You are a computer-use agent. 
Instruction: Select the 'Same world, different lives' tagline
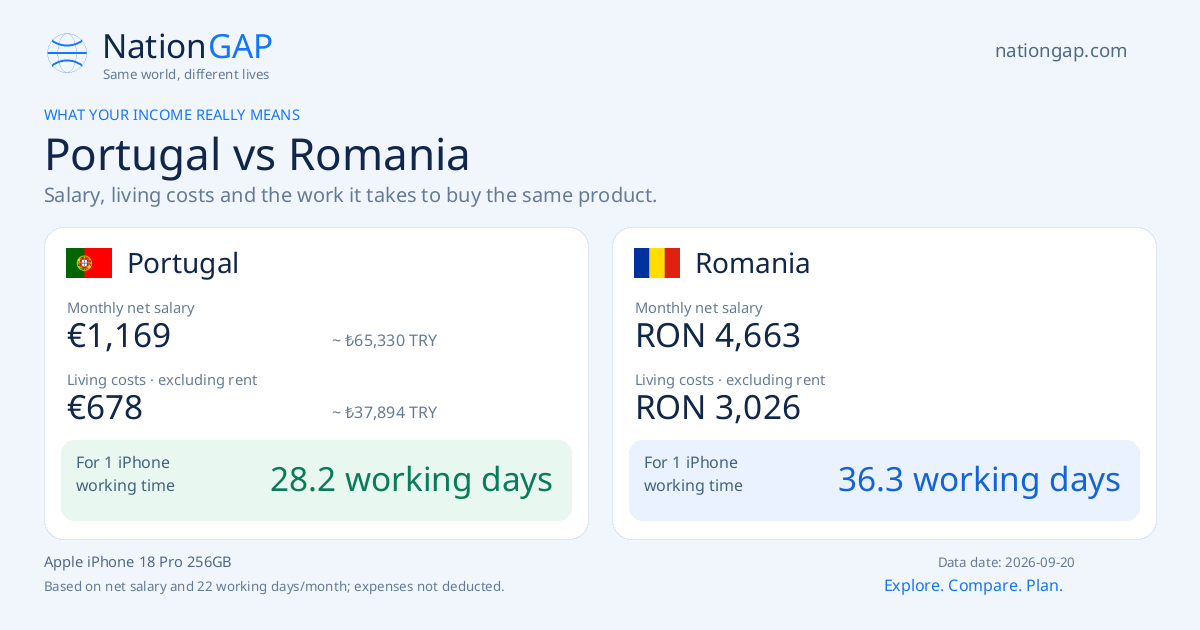[186, 74]
